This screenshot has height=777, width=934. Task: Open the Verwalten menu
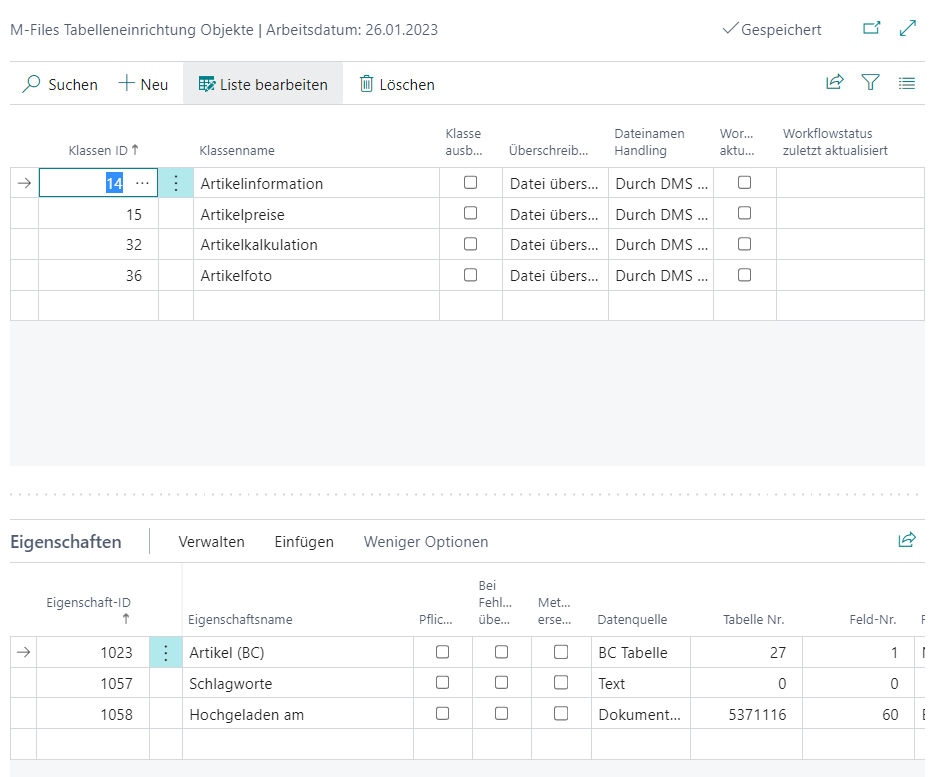click(x=211, y=542)
